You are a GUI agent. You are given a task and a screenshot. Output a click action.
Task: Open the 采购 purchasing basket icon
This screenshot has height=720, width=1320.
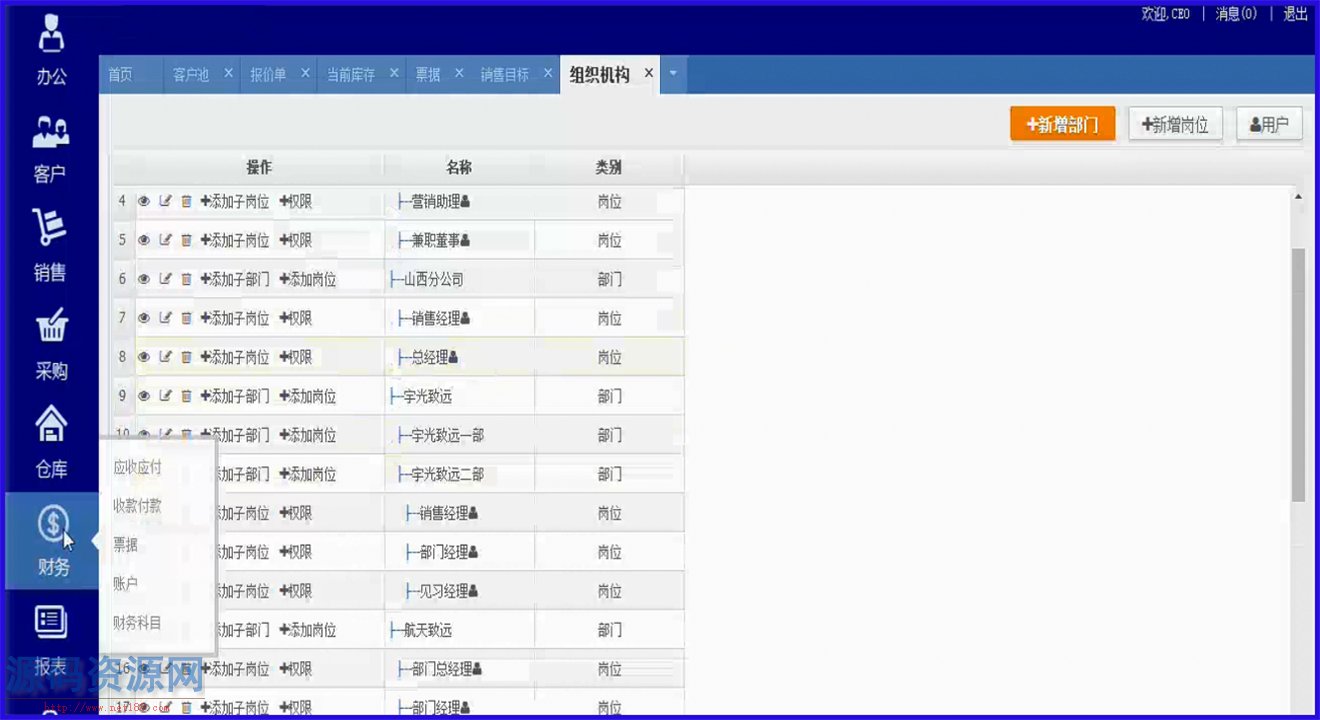[51, 343]
